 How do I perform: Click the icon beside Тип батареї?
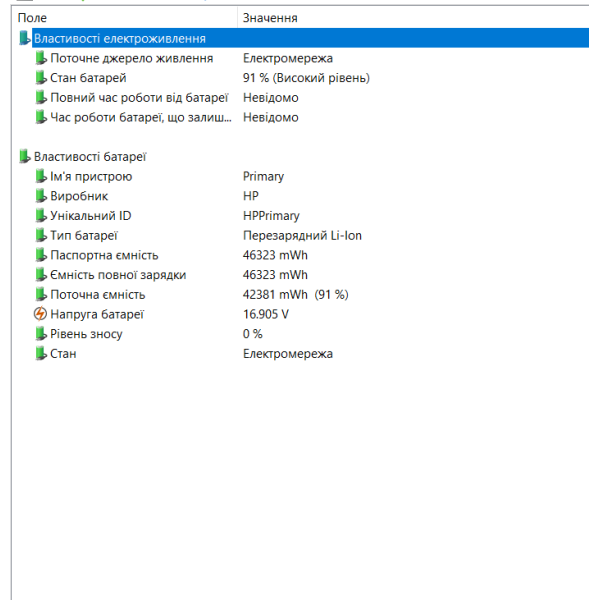[x=41, y=235]
